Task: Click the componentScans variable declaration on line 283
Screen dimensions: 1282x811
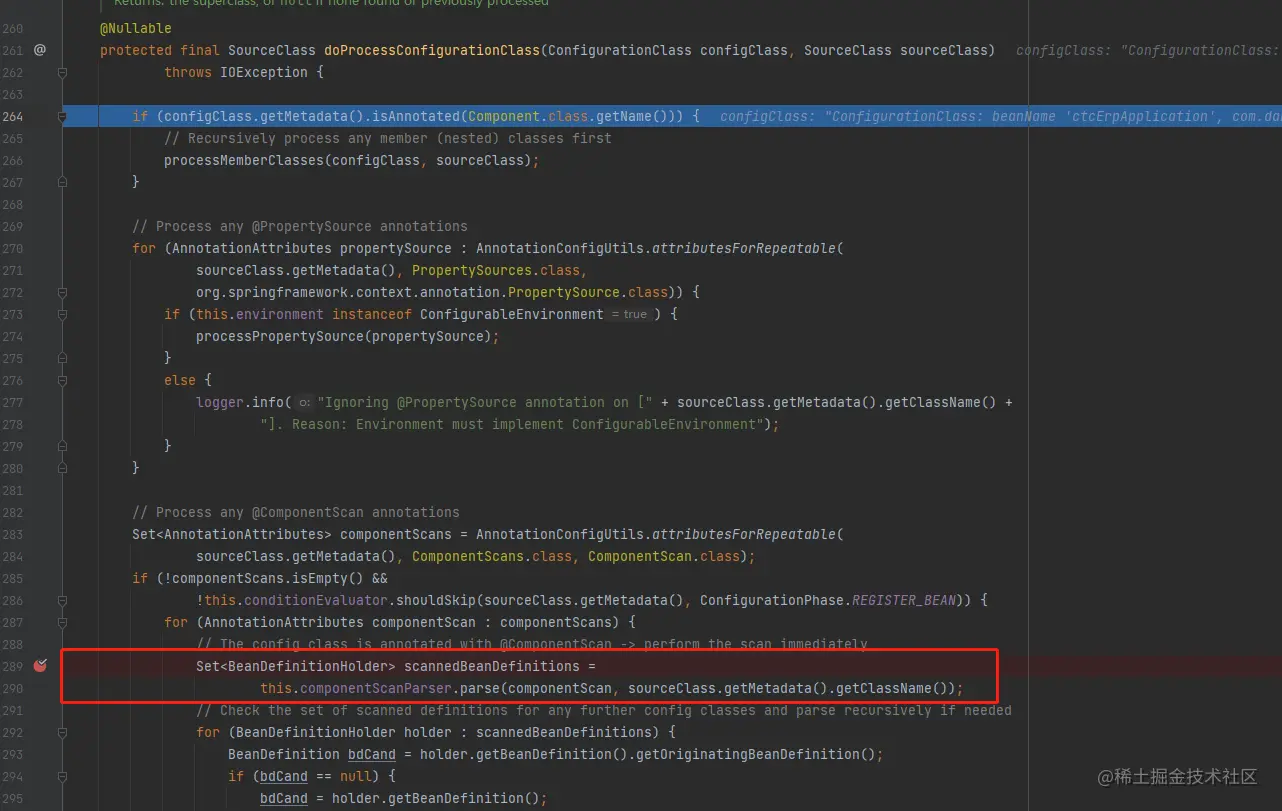Action: pos(396,534)
